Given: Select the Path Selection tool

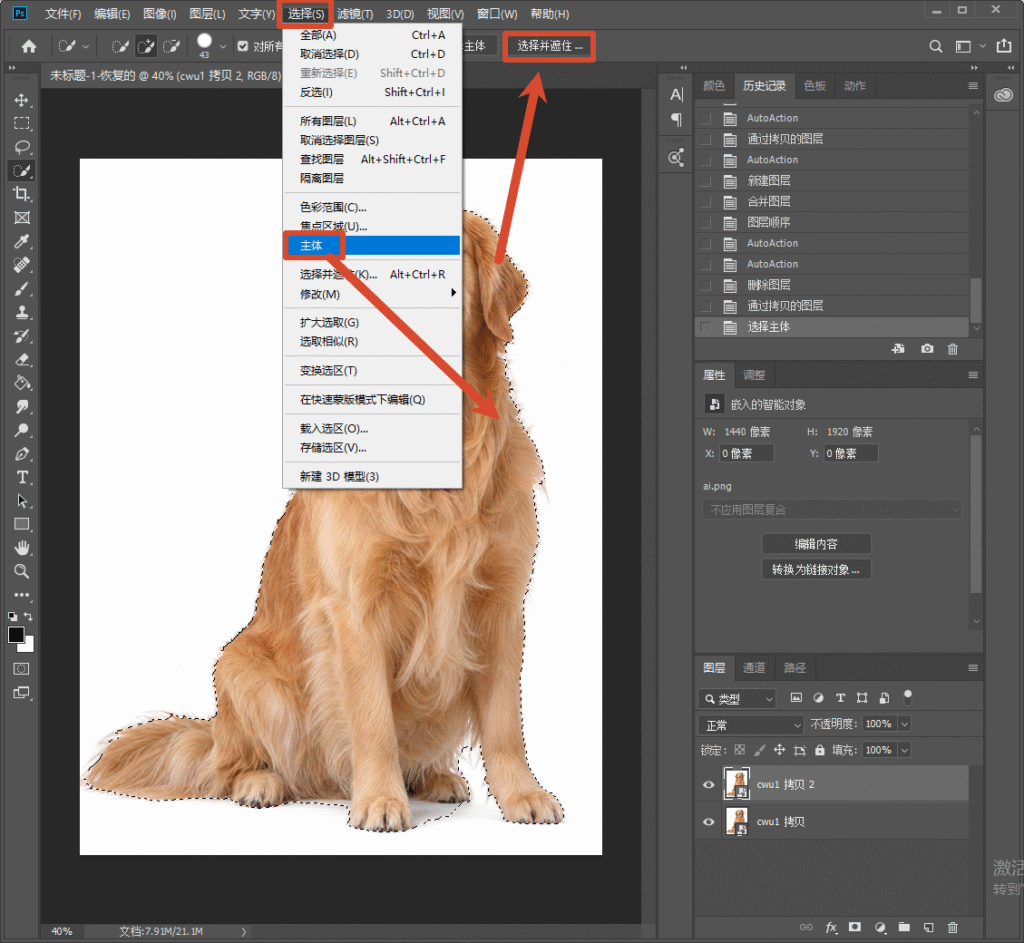Looking at the screenshot, I should [22, 501].
